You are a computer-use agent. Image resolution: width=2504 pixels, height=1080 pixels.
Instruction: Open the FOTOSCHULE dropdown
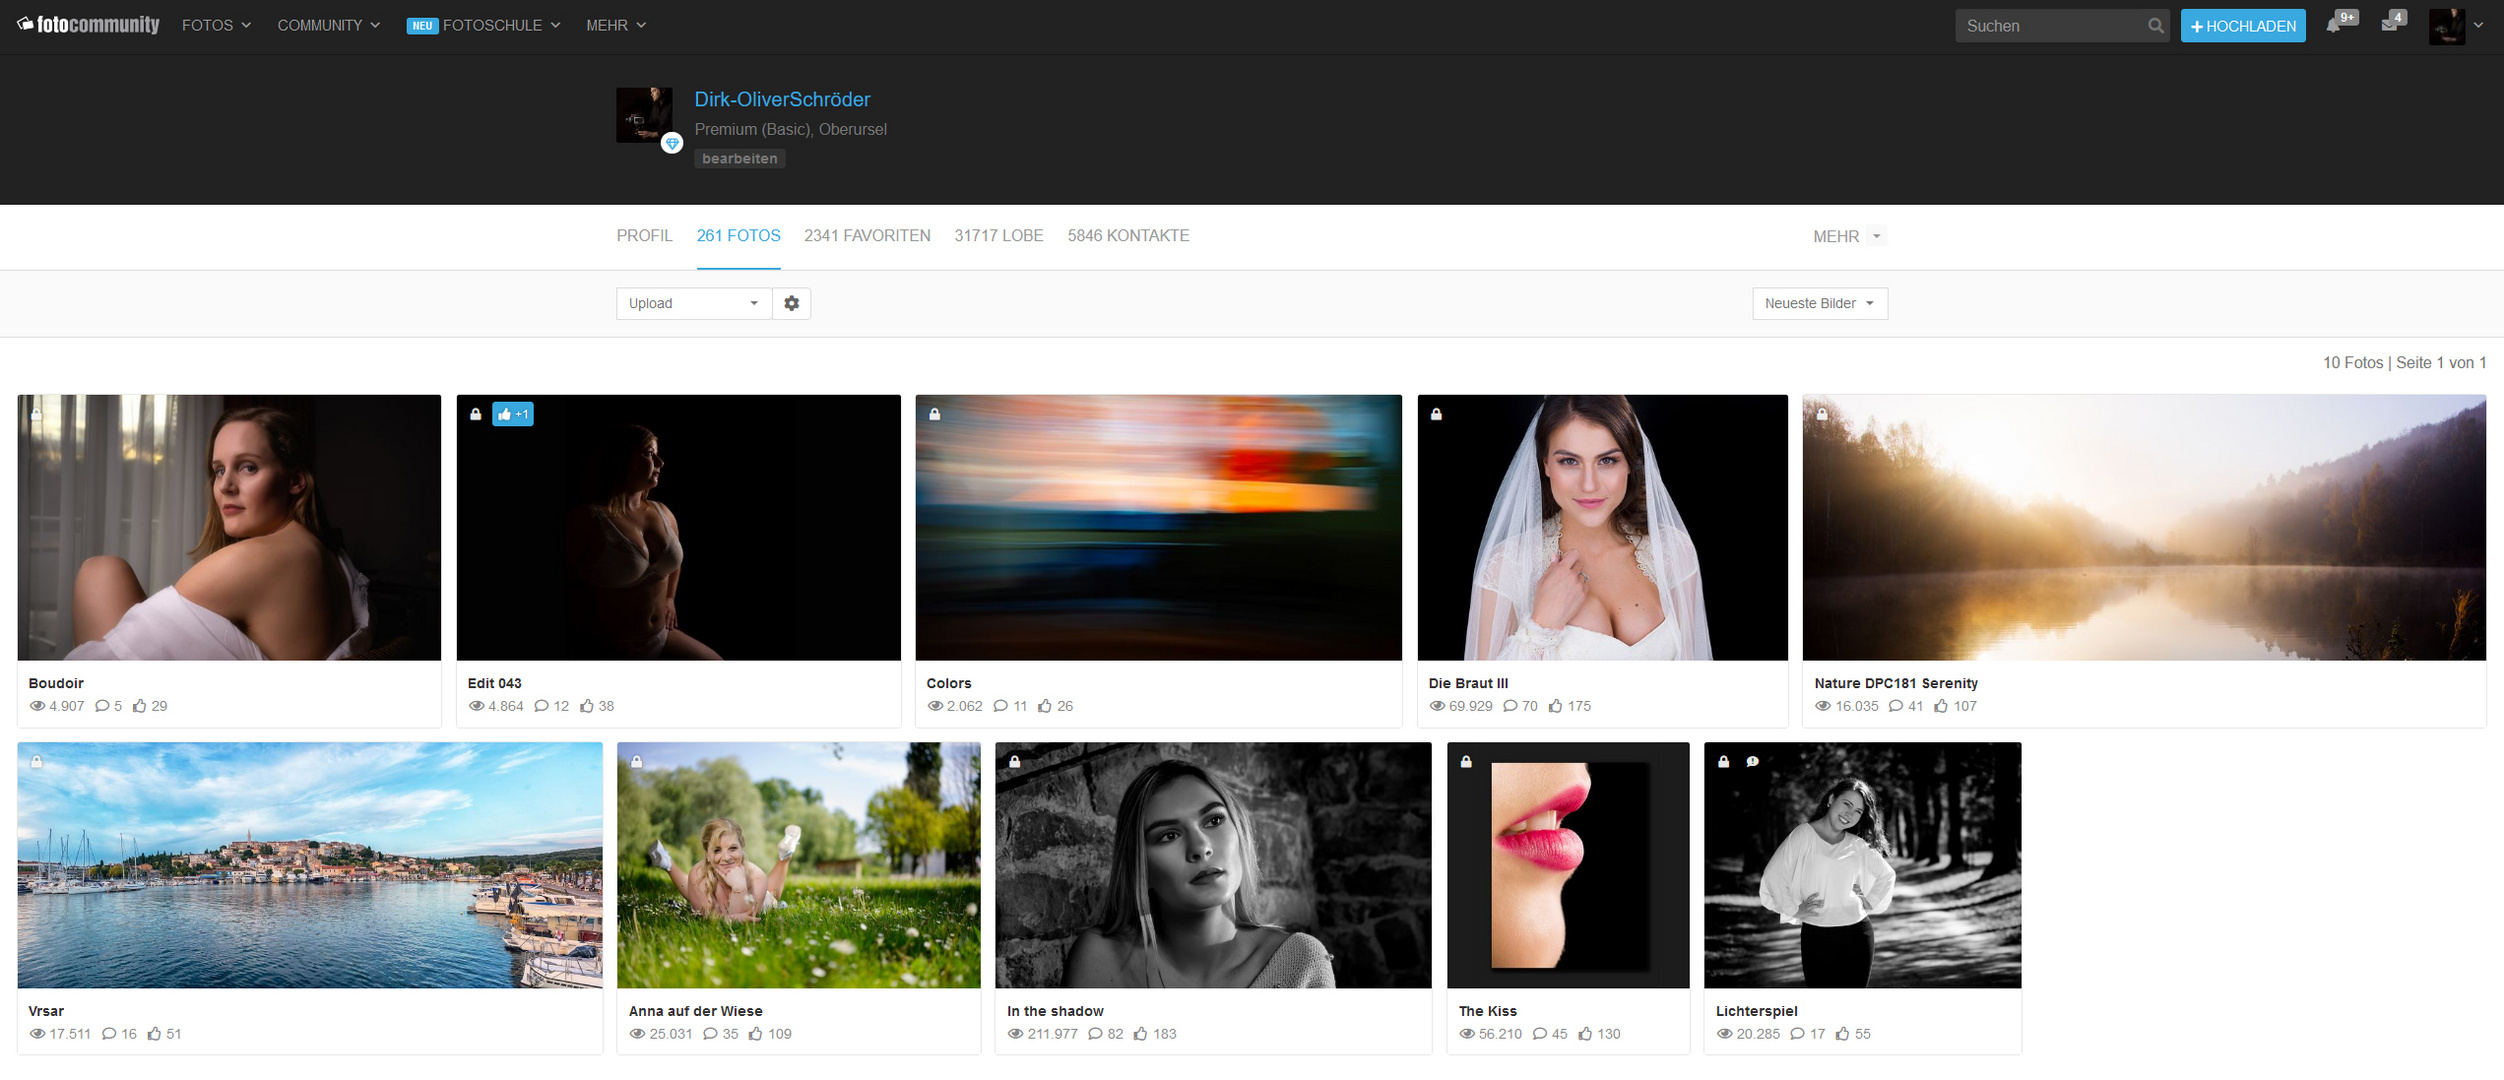click(x=484, y=25)
